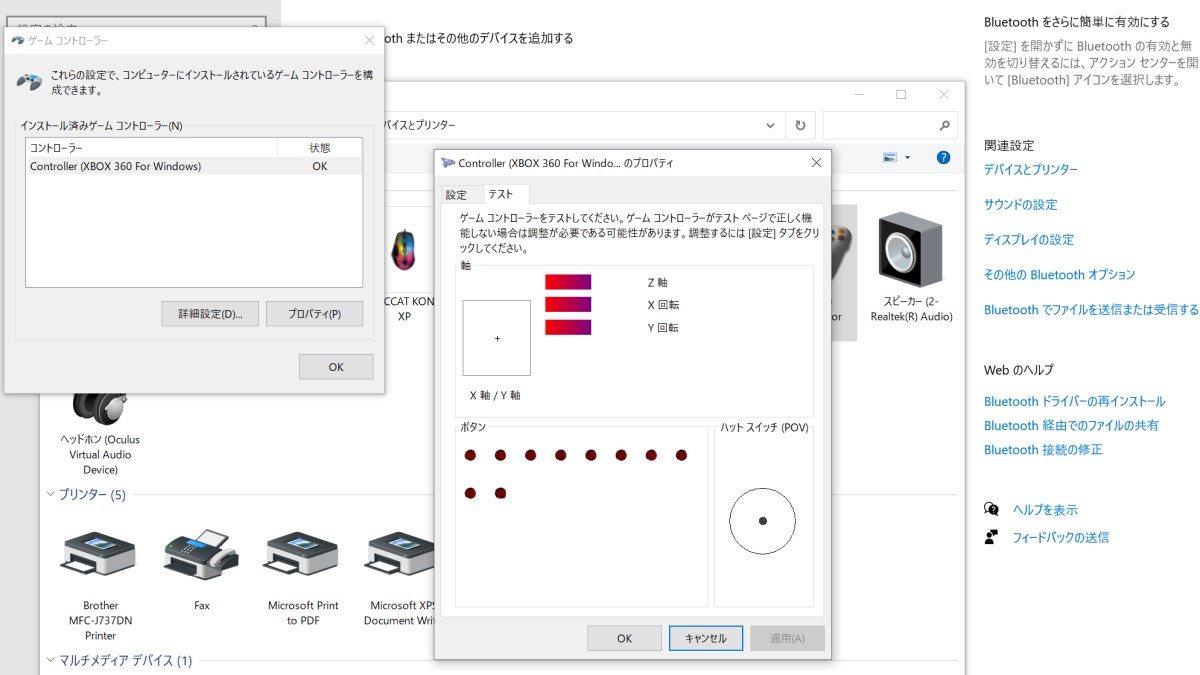Switch to the 設定 tab
This screenshot has width=1200, height=675.
(456, 195)
